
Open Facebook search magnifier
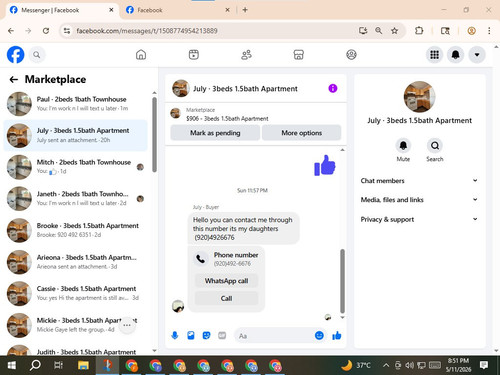click(x=37, y=55)
